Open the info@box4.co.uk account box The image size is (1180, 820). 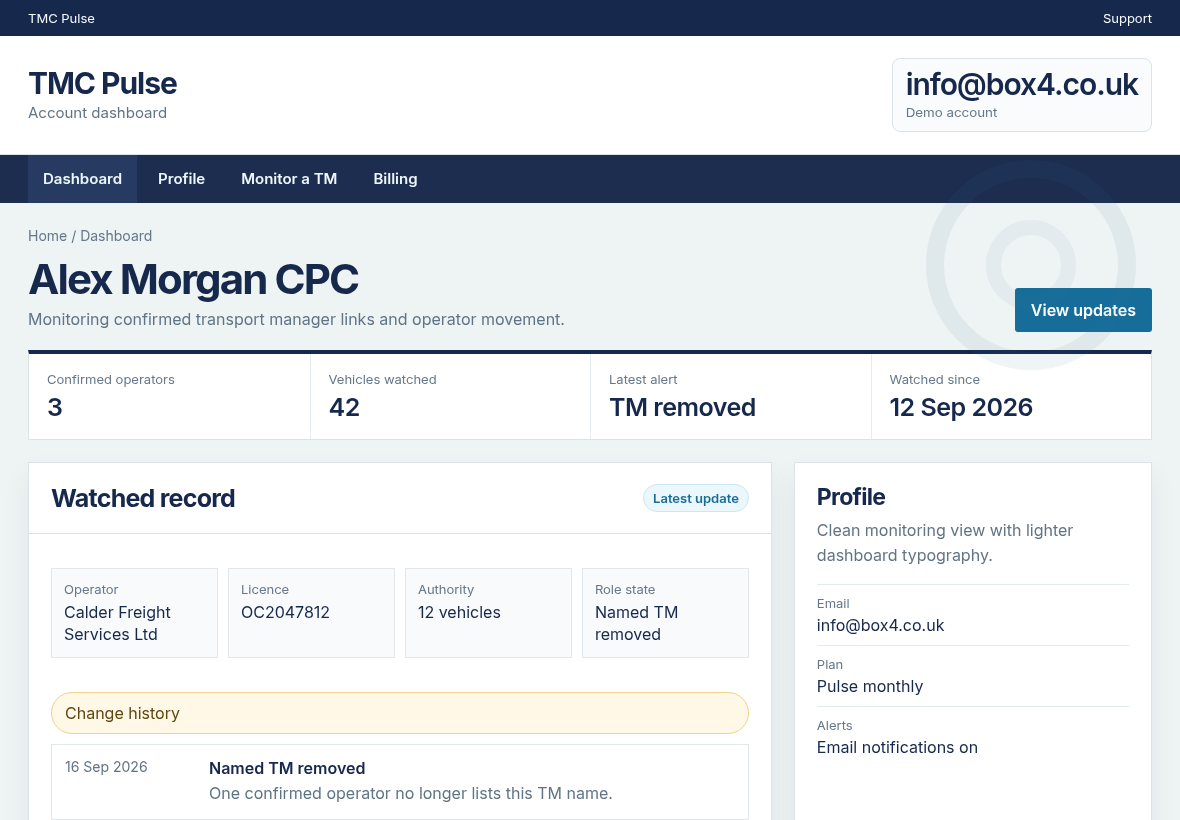coord(1021,95)
